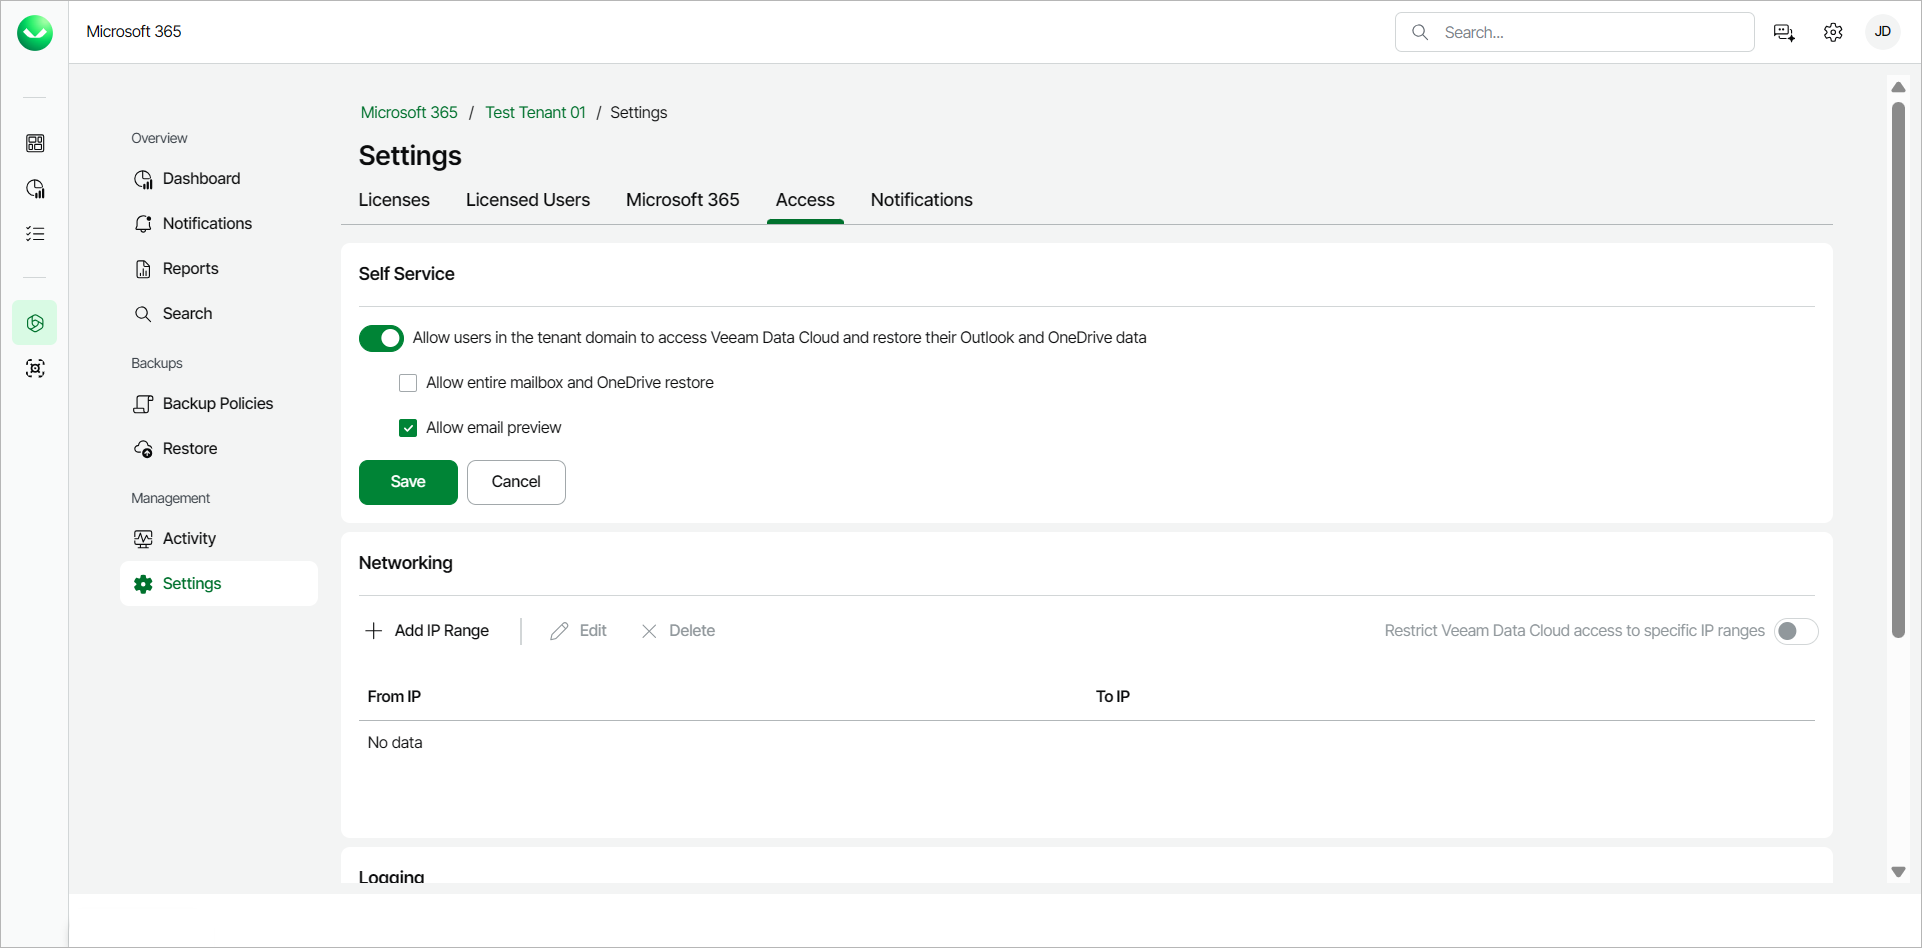Save the Self Service settings

coord(407,482)
